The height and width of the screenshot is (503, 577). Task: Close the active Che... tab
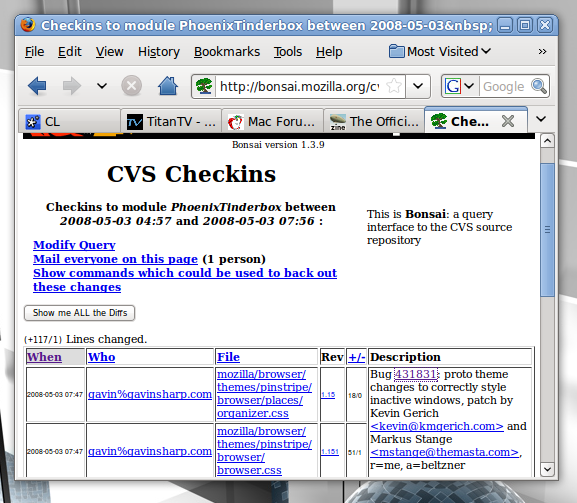click(508, 121)
